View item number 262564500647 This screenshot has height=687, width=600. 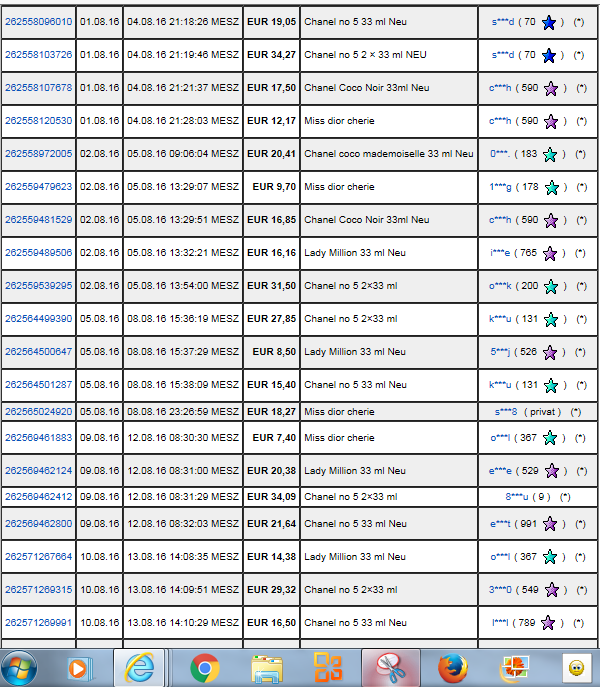pos(39,352)
